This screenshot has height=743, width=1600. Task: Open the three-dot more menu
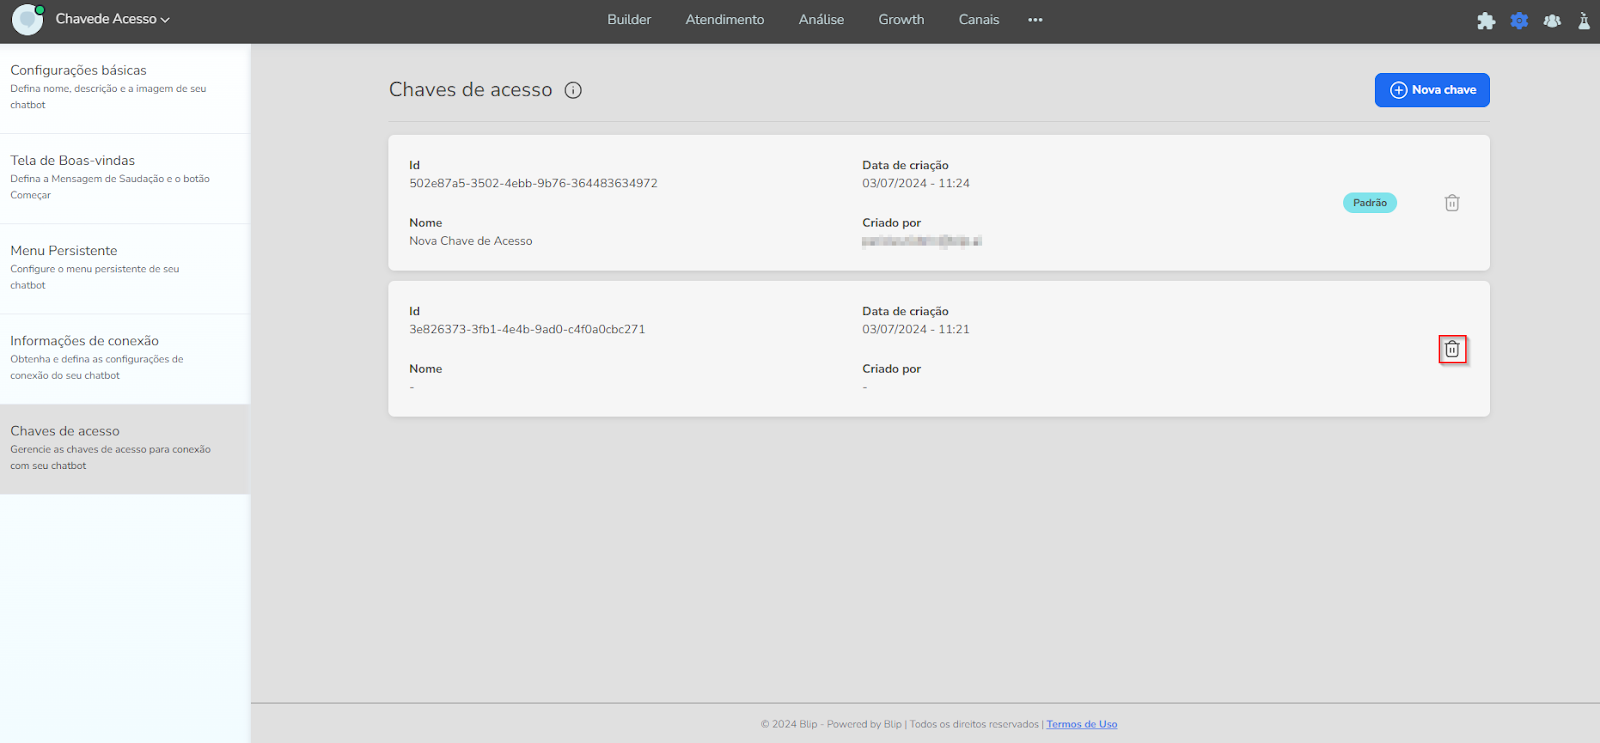tap(1035, 20)
